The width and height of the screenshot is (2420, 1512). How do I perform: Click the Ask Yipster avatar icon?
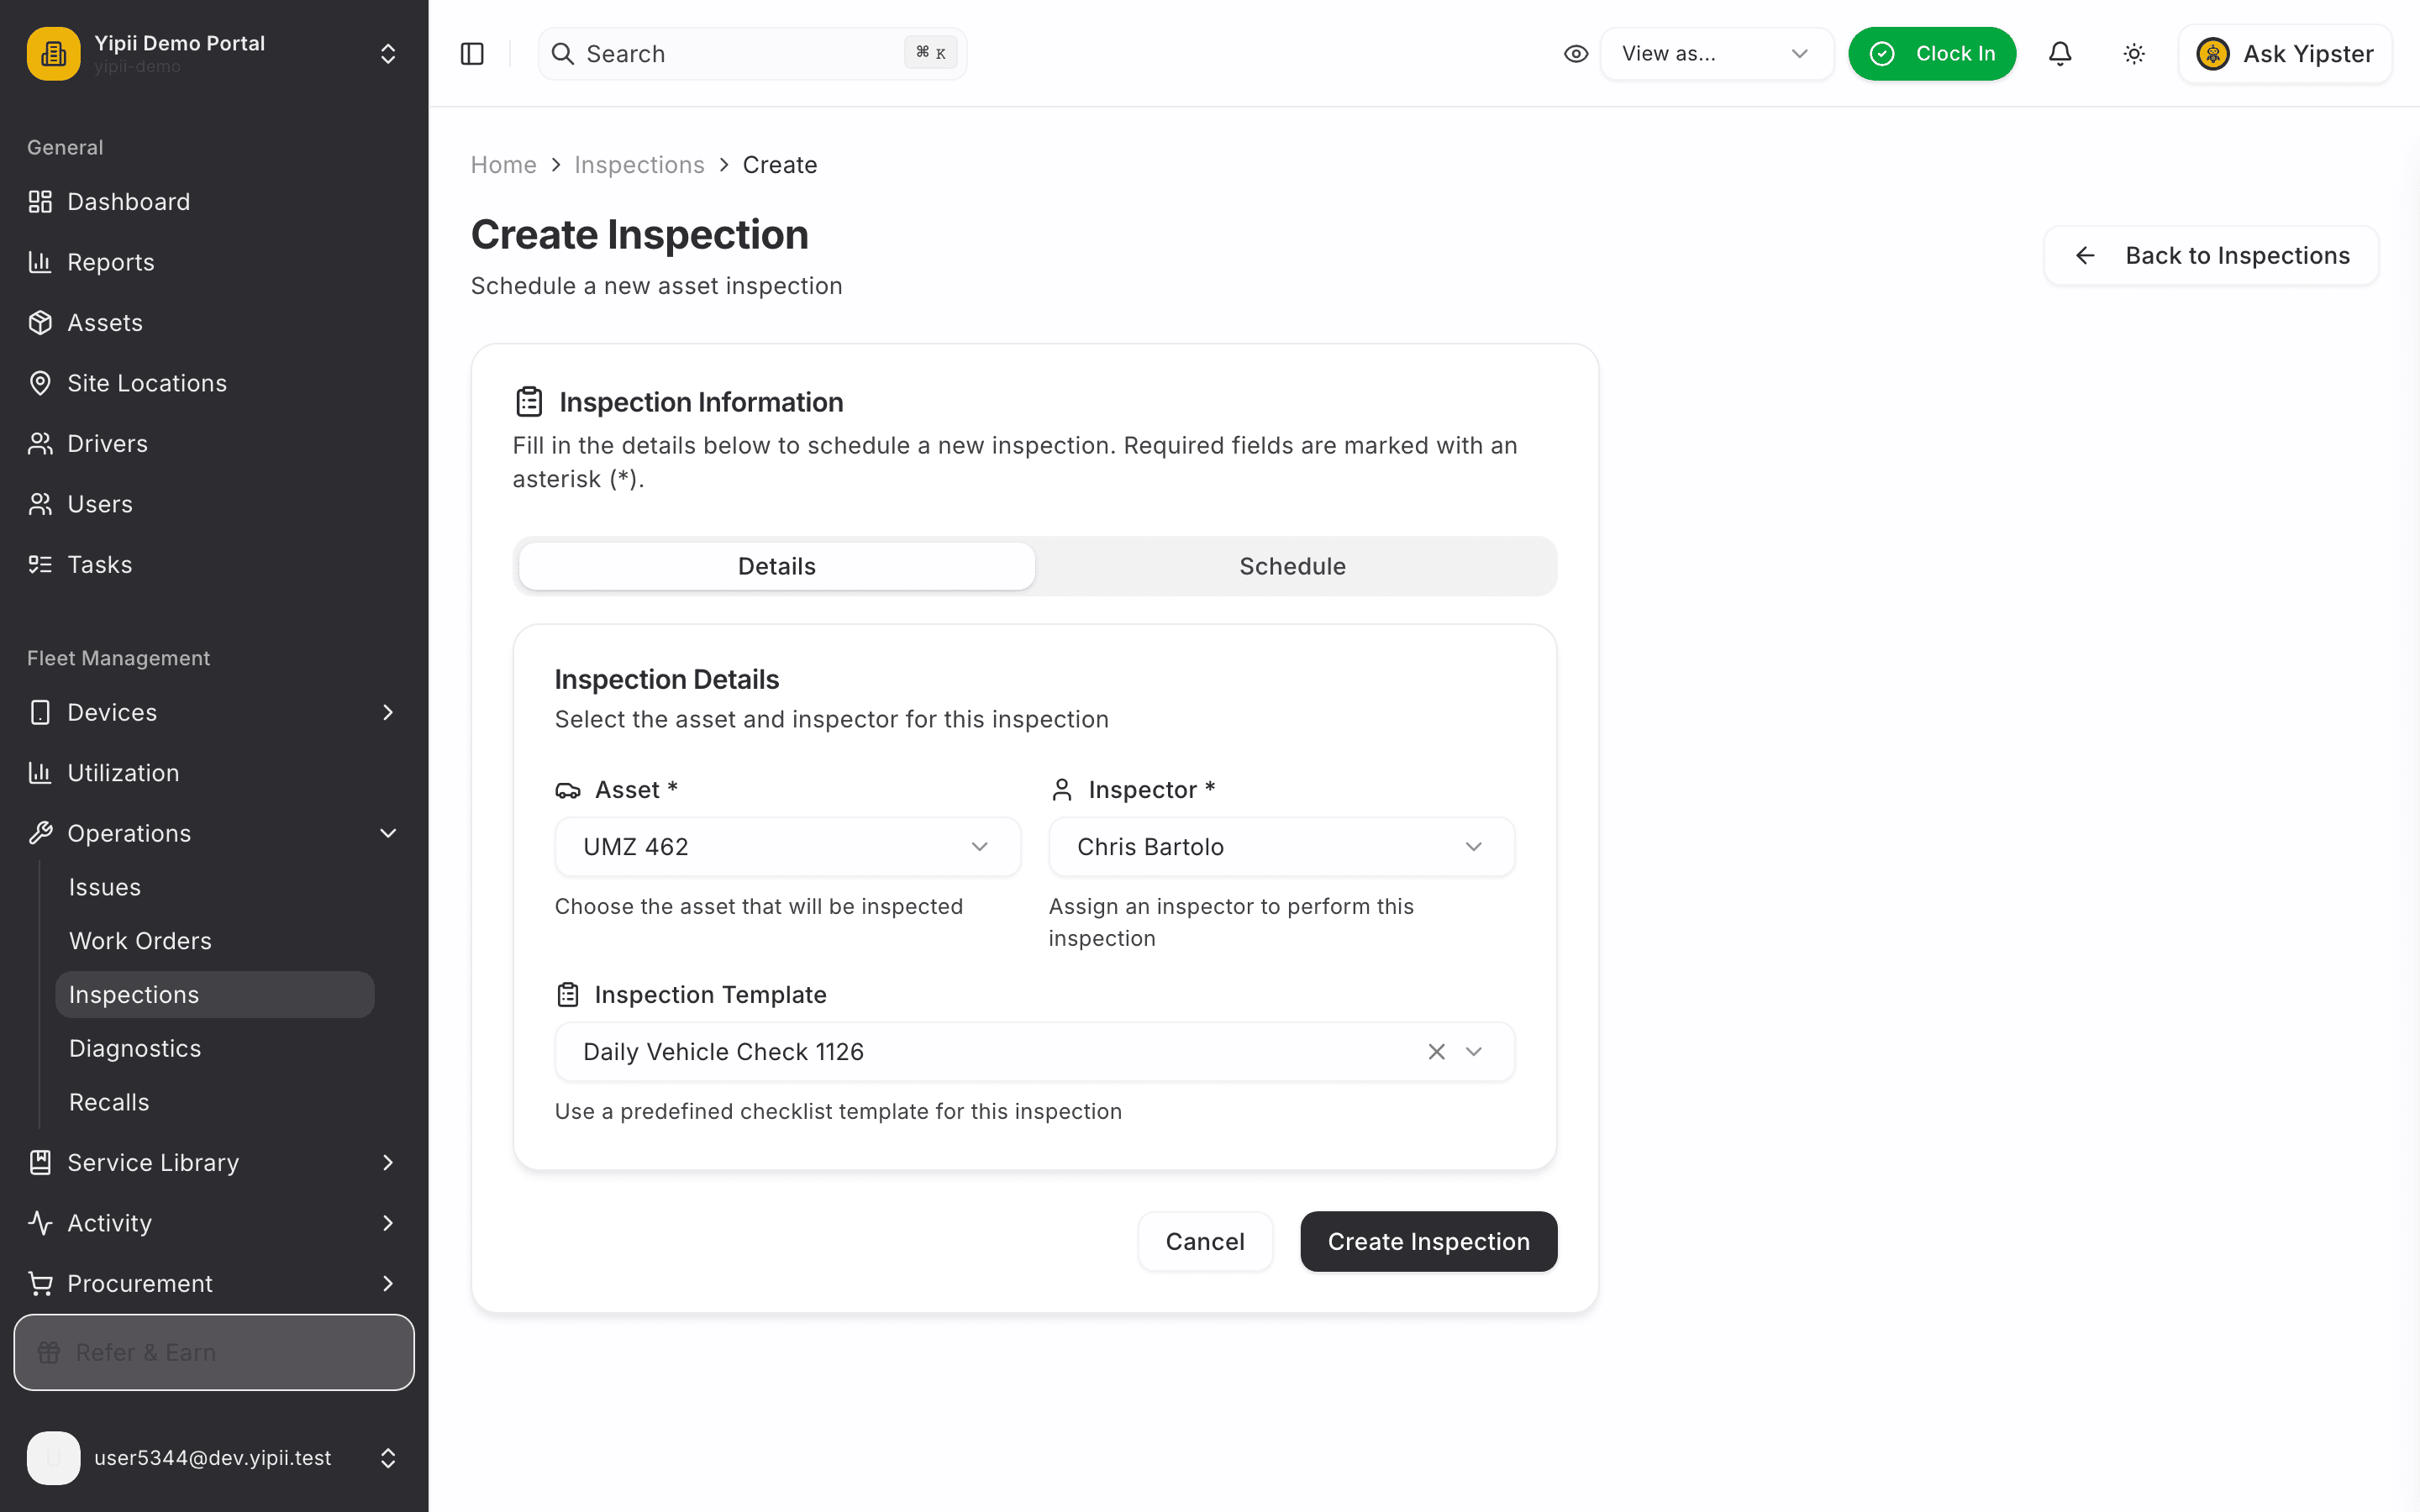coord(2213,54)
